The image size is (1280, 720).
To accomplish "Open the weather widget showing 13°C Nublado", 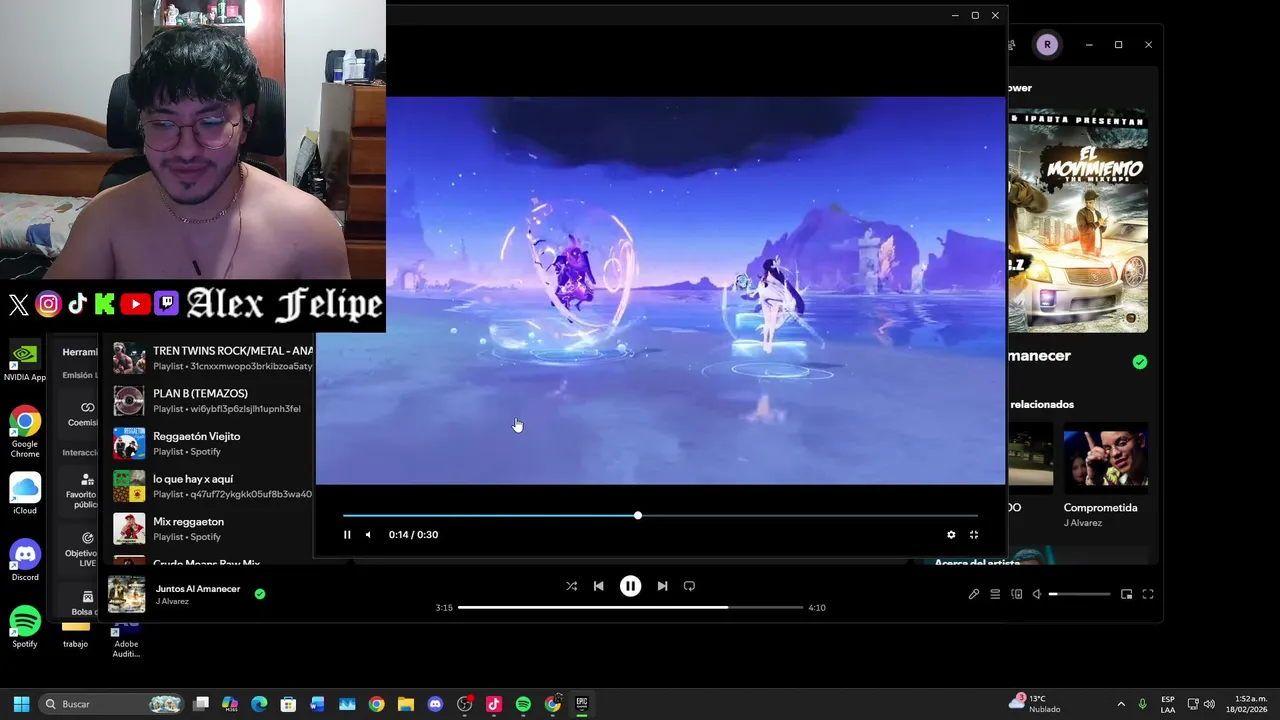I will (1035, 704).
